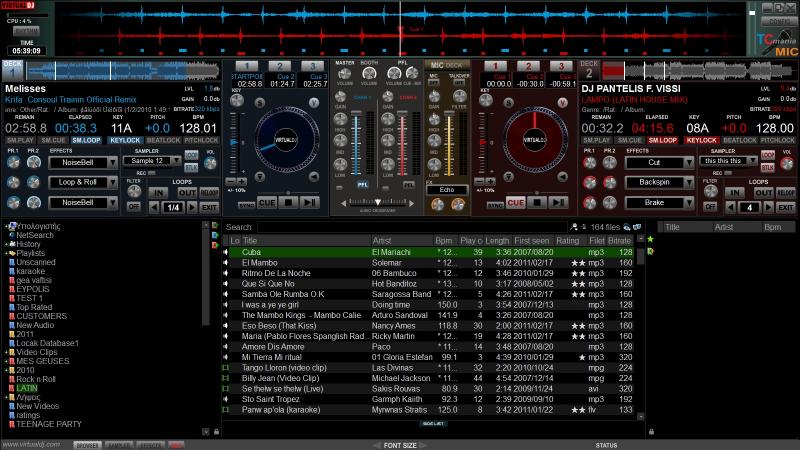The width and height of the screenshot is (800, 450).
Task: Open the Cut effect dropdown on deck 2
Action: pyautogui.click(x=689, y=163)
